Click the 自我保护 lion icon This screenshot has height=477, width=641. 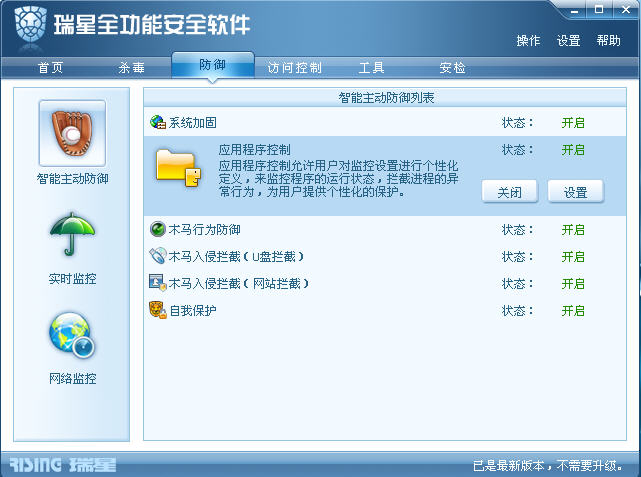158,310
